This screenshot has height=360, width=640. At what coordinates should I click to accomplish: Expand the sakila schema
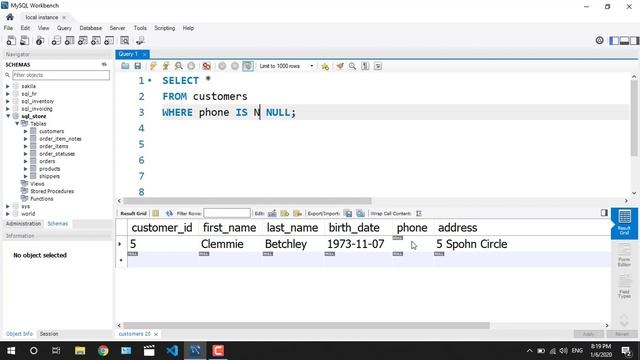pos(8,86)
